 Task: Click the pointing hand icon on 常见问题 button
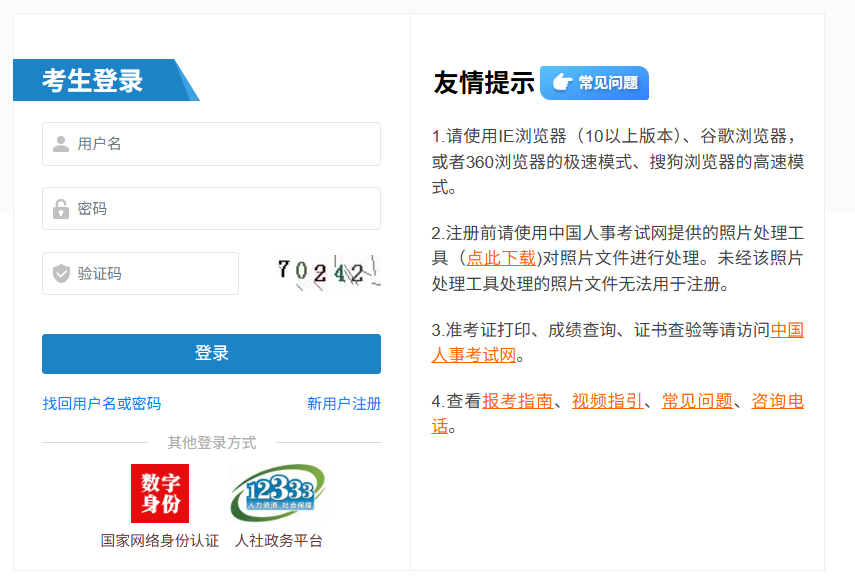coord(562,83)
